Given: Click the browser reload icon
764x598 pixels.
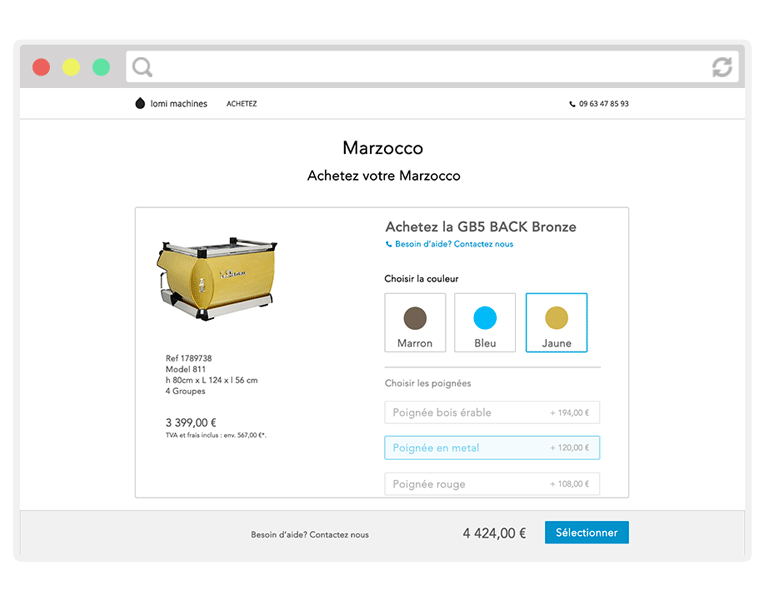Looking at the screenshot, I should point(722,67).
